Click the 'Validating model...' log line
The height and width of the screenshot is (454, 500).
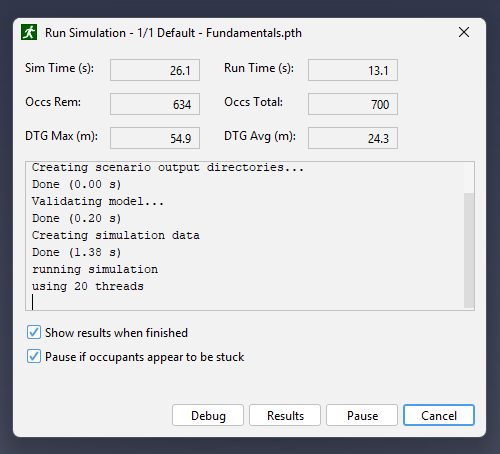tap(98, 201)
